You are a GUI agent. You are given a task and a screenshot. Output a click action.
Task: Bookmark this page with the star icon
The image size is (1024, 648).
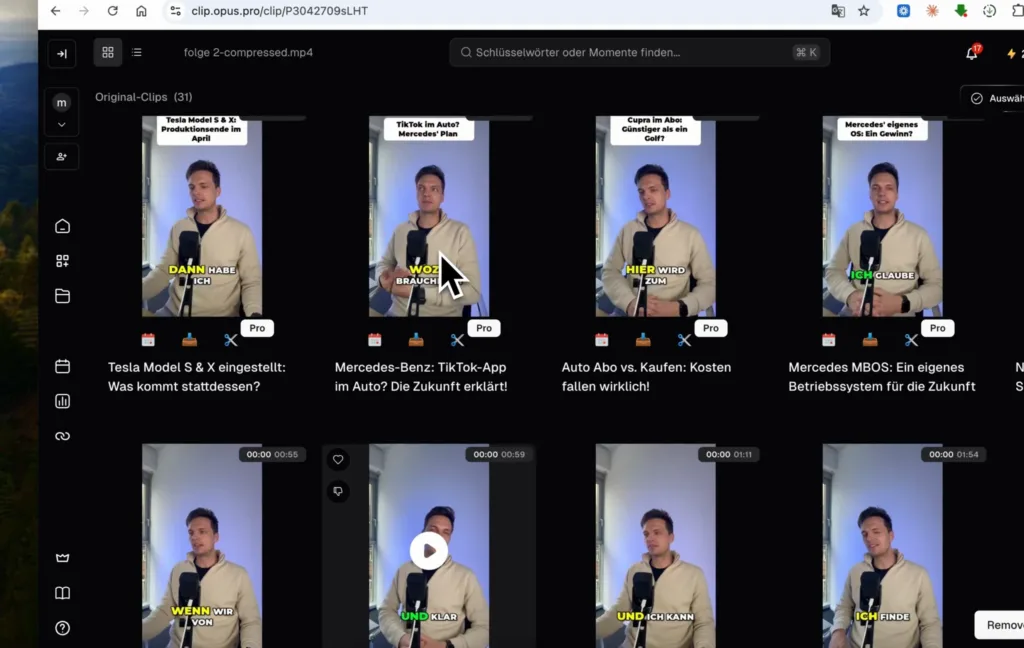click(x=864, y=11)
